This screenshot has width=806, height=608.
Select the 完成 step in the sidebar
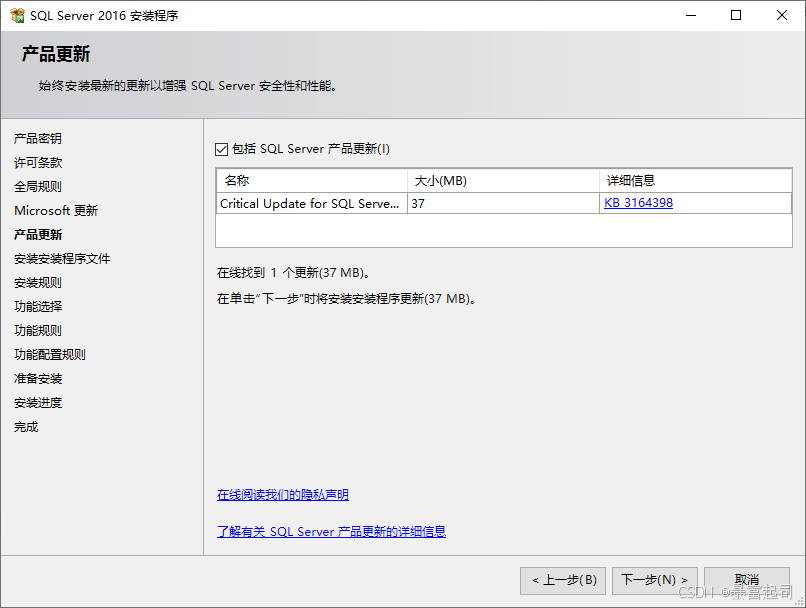pyautogui.click(x=26, y=427)
